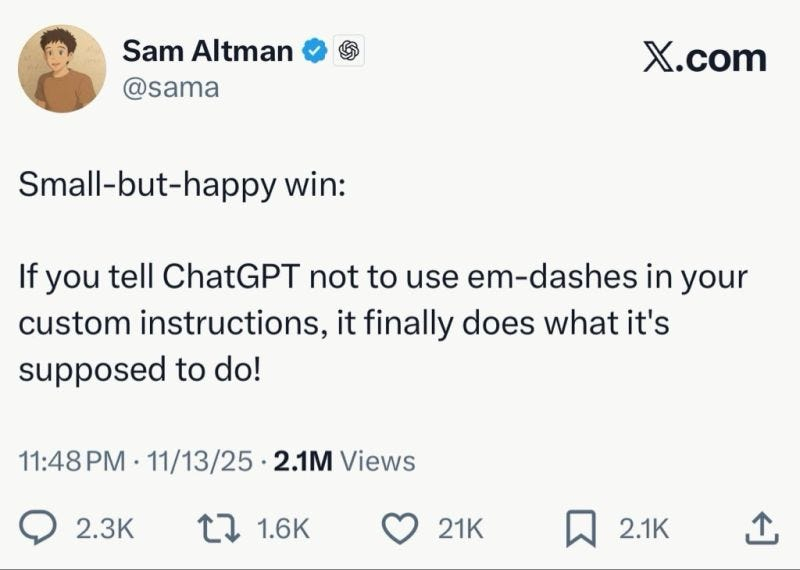This screenshot has width=800, height=570.
Task: Open Sam Altman's profile avatar
Action: tap(62, 69)
